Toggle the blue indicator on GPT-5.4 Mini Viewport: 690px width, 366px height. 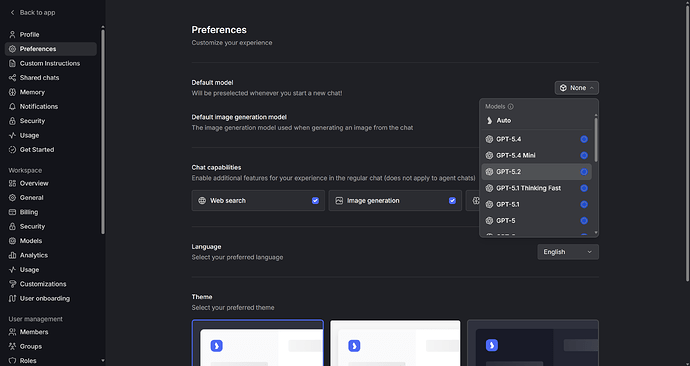tap(584, 155)
